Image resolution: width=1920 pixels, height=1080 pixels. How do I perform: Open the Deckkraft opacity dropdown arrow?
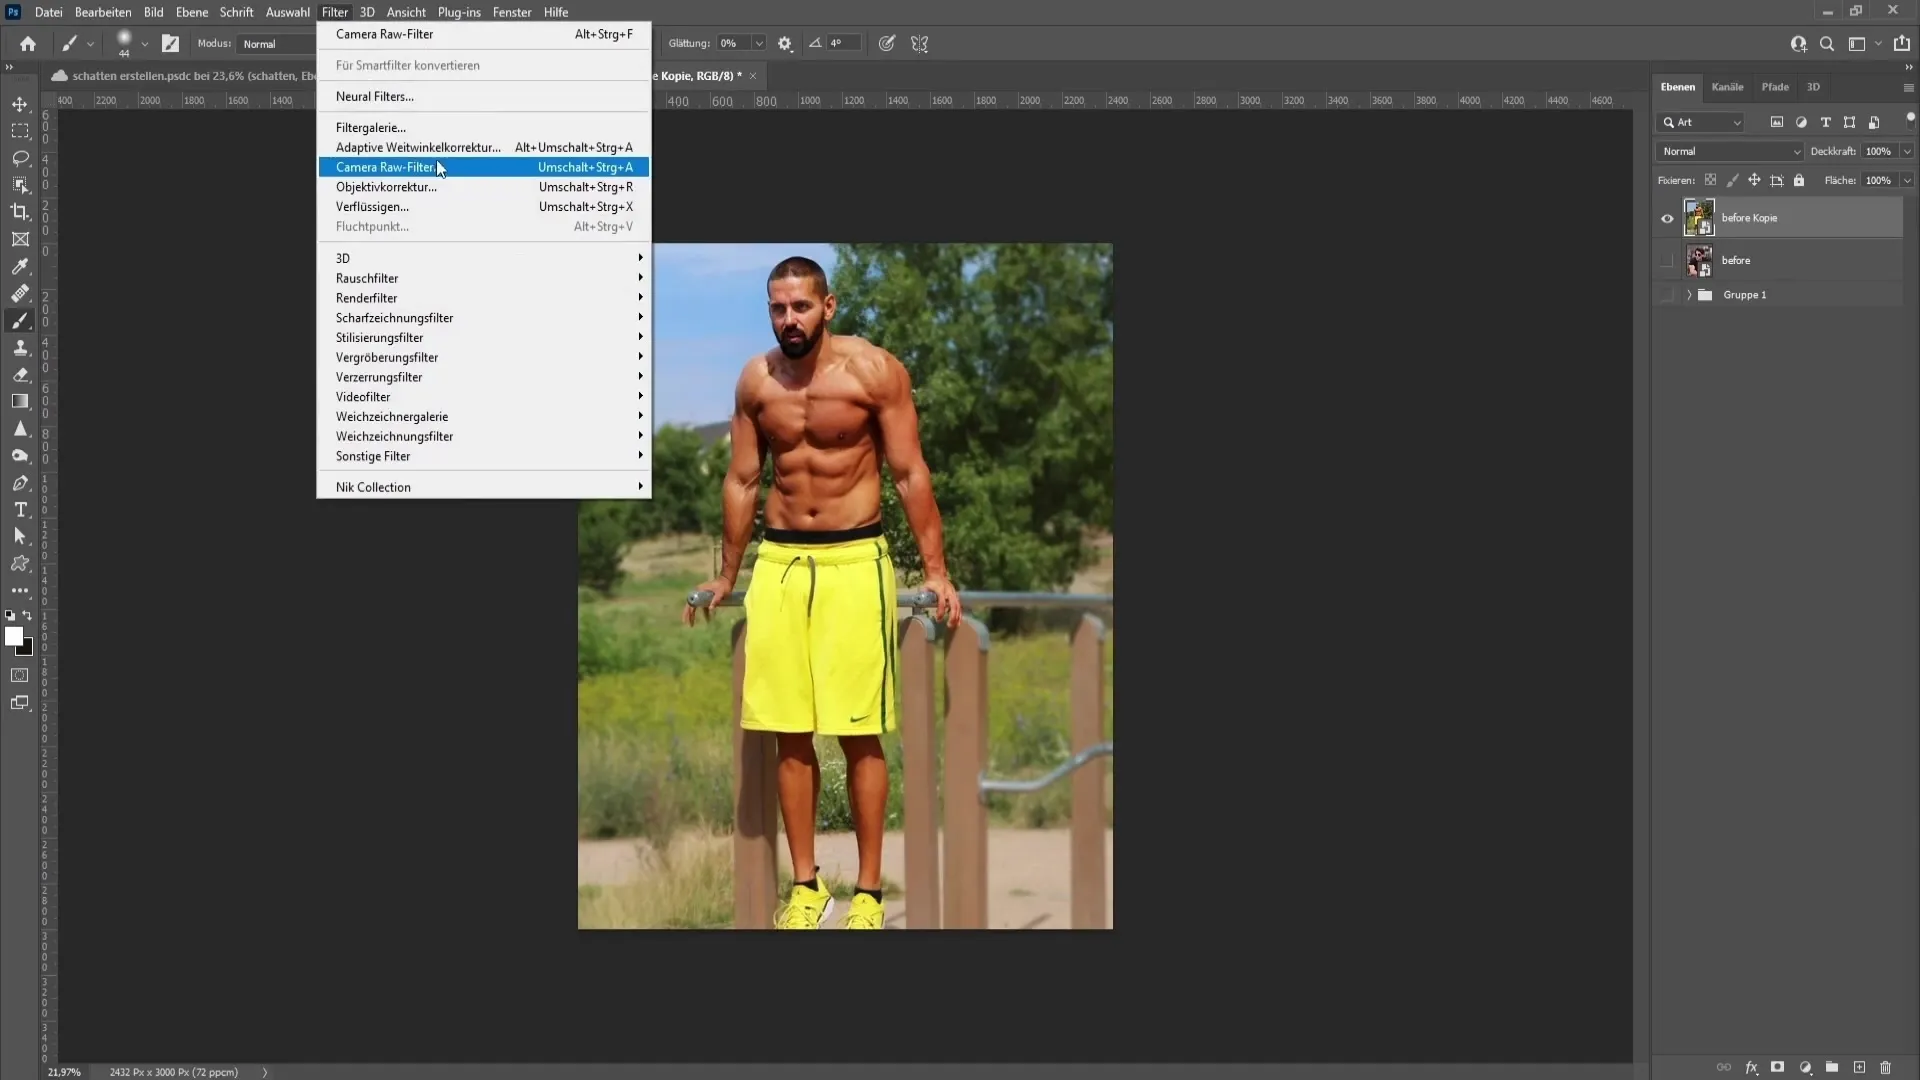tap(1907, 151)
